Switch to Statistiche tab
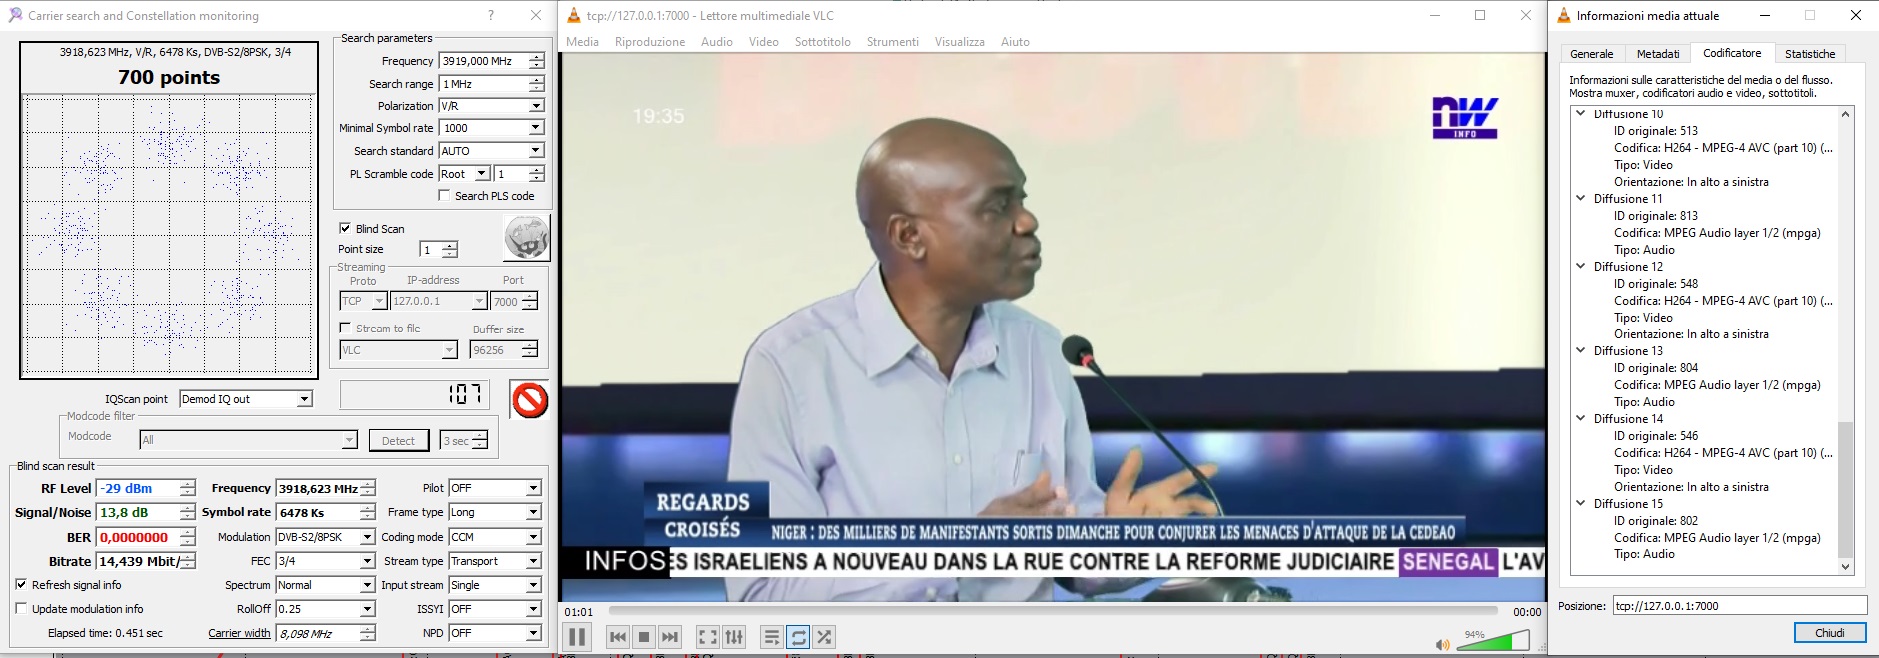The height and width of the screenshot is (658, 1879). 1810,54
